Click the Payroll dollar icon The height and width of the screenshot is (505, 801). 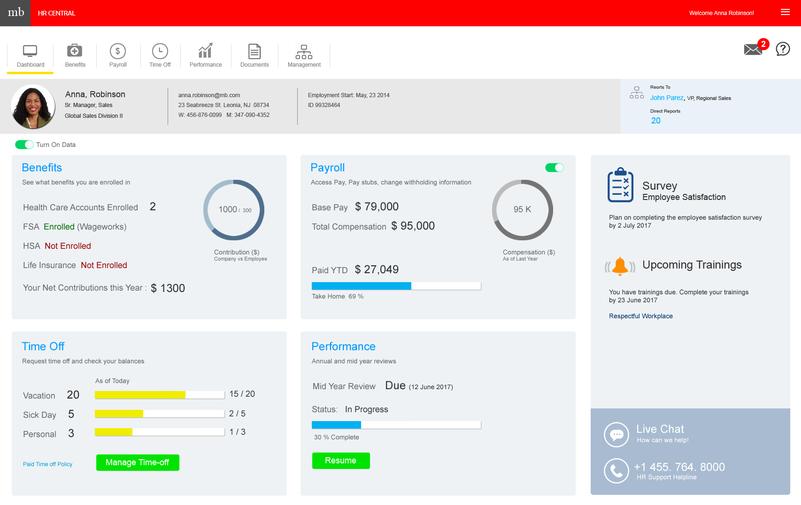[x=118, y=51]
